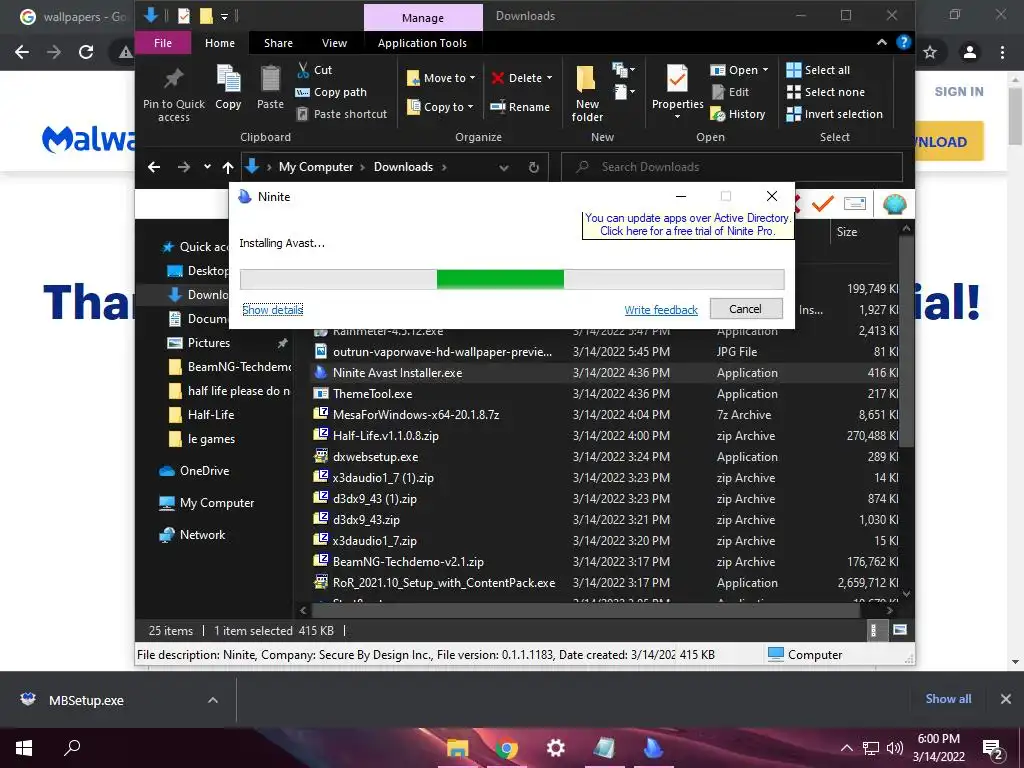Image resolution: width=1024 pixels, height=768 pixels.
Task: Collapse the Explorer ribbon
Action: pos(882,42)
